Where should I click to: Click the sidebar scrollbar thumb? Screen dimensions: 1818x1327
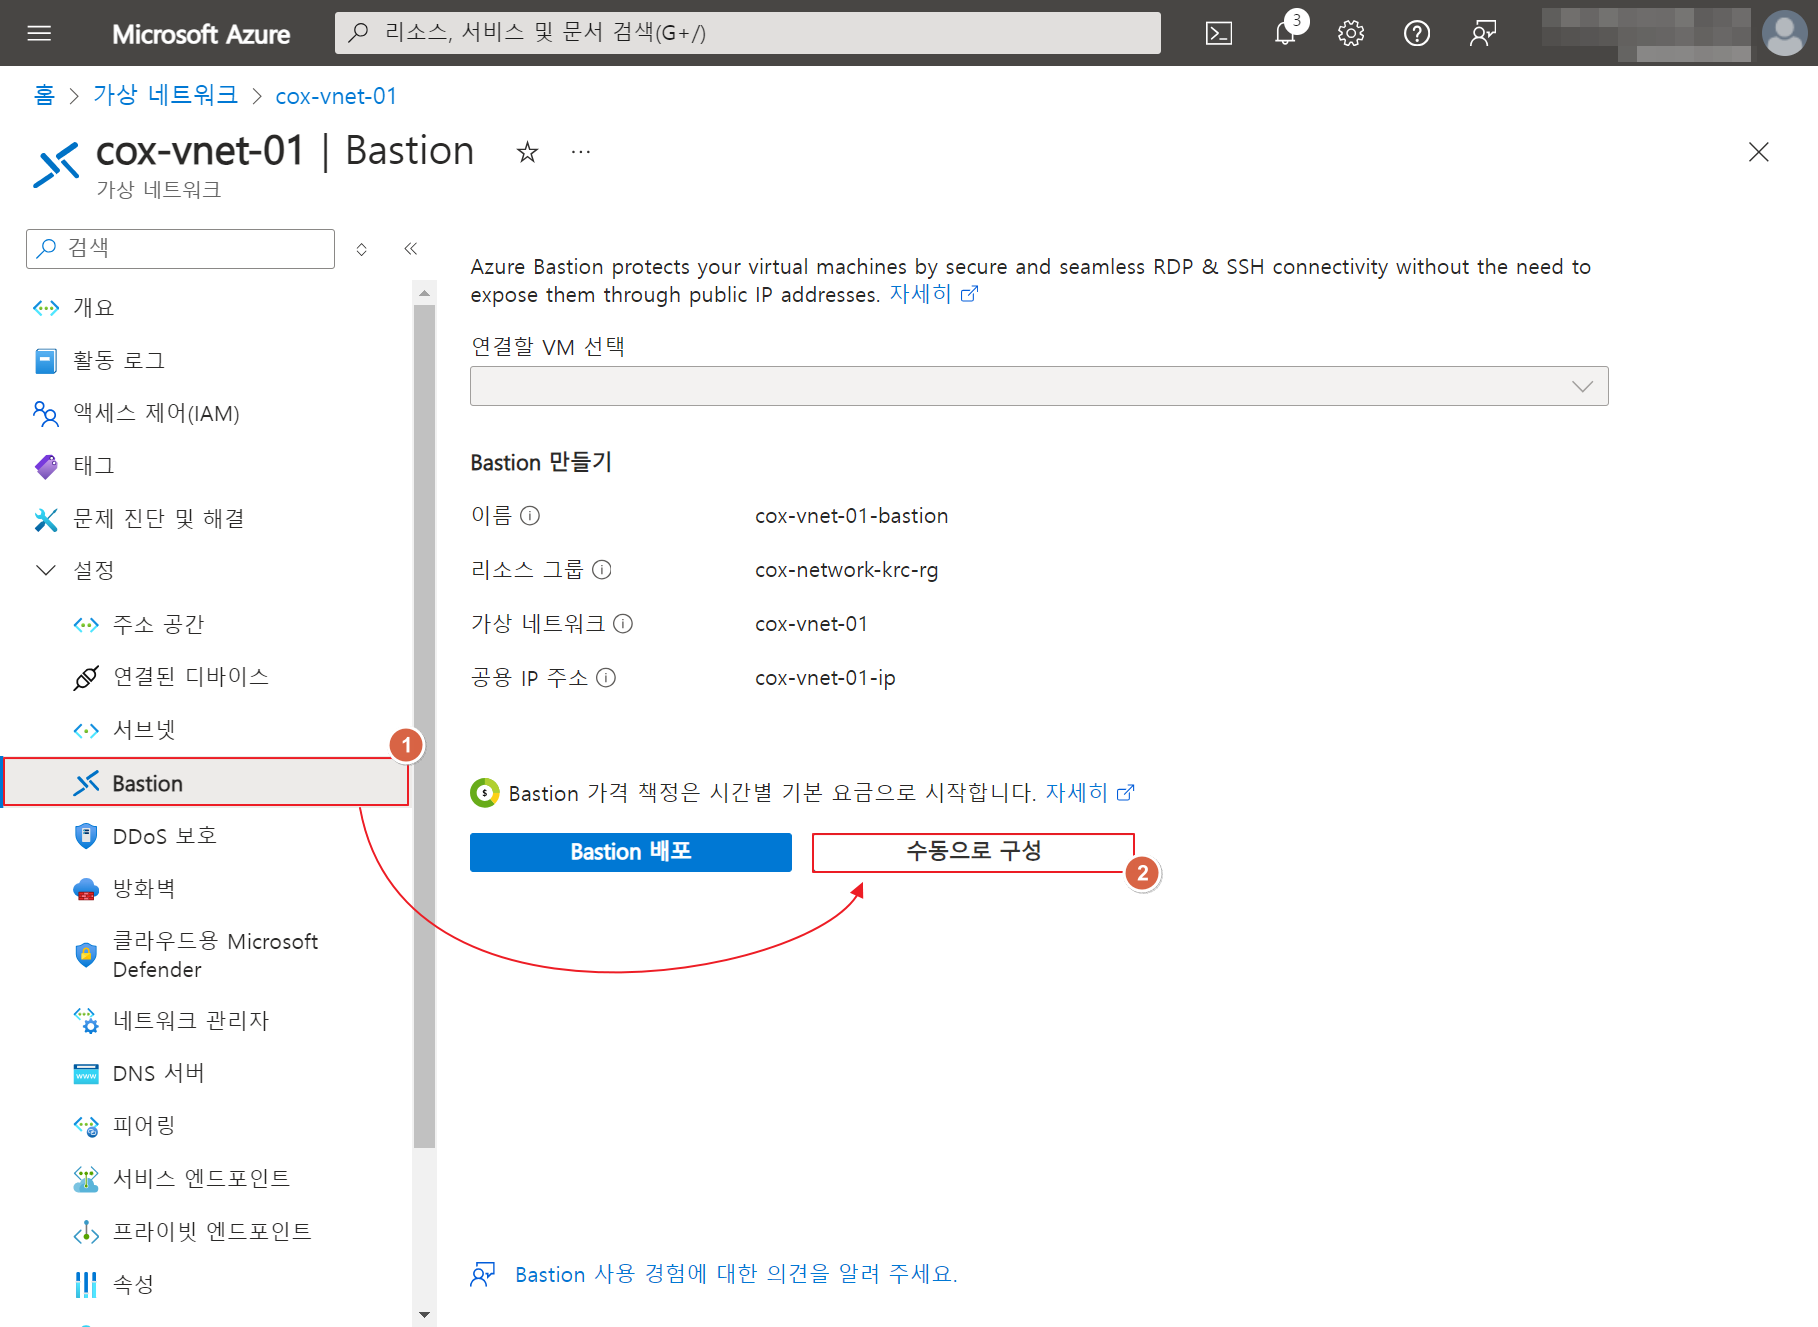[424, 726]
